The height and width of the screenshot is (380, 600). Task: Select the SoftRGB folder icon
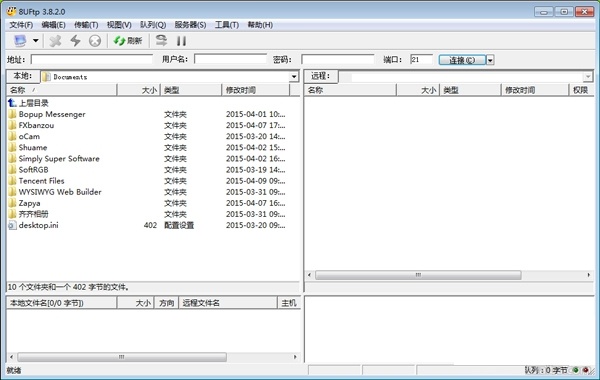pyautogui.click(x=13, y=170)
